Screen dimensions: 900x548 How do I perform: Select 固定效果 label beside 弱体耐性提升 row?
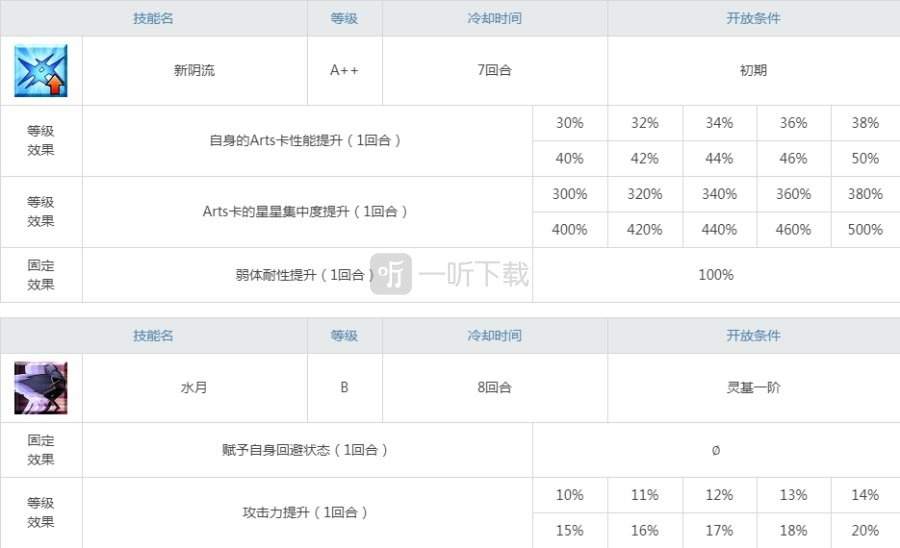click(x=41, y=275)
